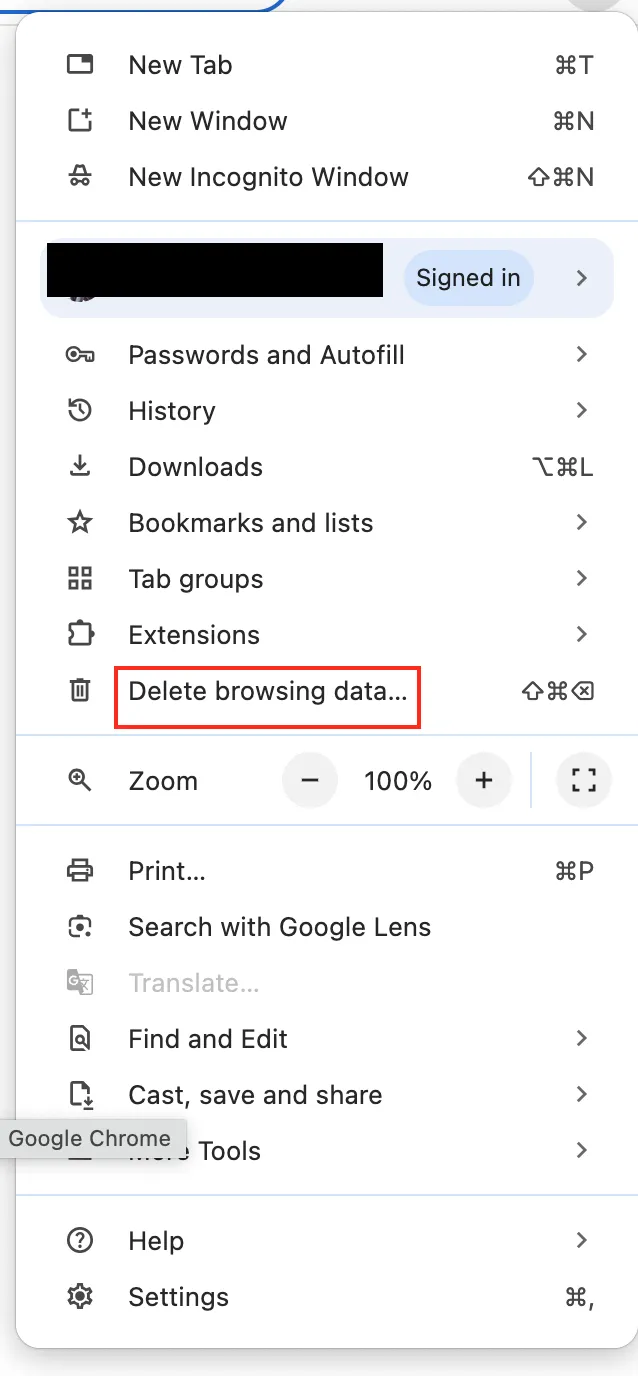The image size is (638, 1376).
Task: Click the Downloads arrow icon
Action: (x=79, y=467)
